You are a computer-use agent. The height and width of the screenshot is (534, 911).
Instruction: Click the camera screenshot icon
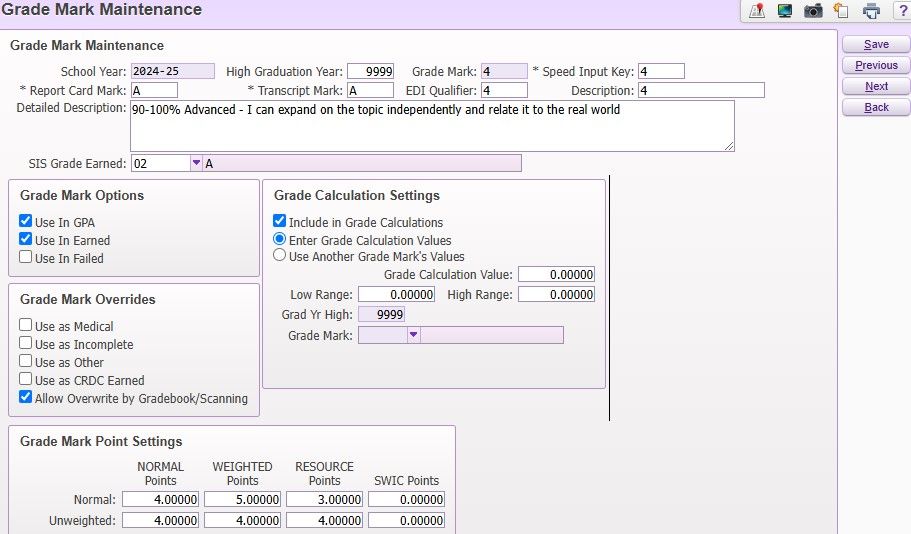click(x=813, y=11)
